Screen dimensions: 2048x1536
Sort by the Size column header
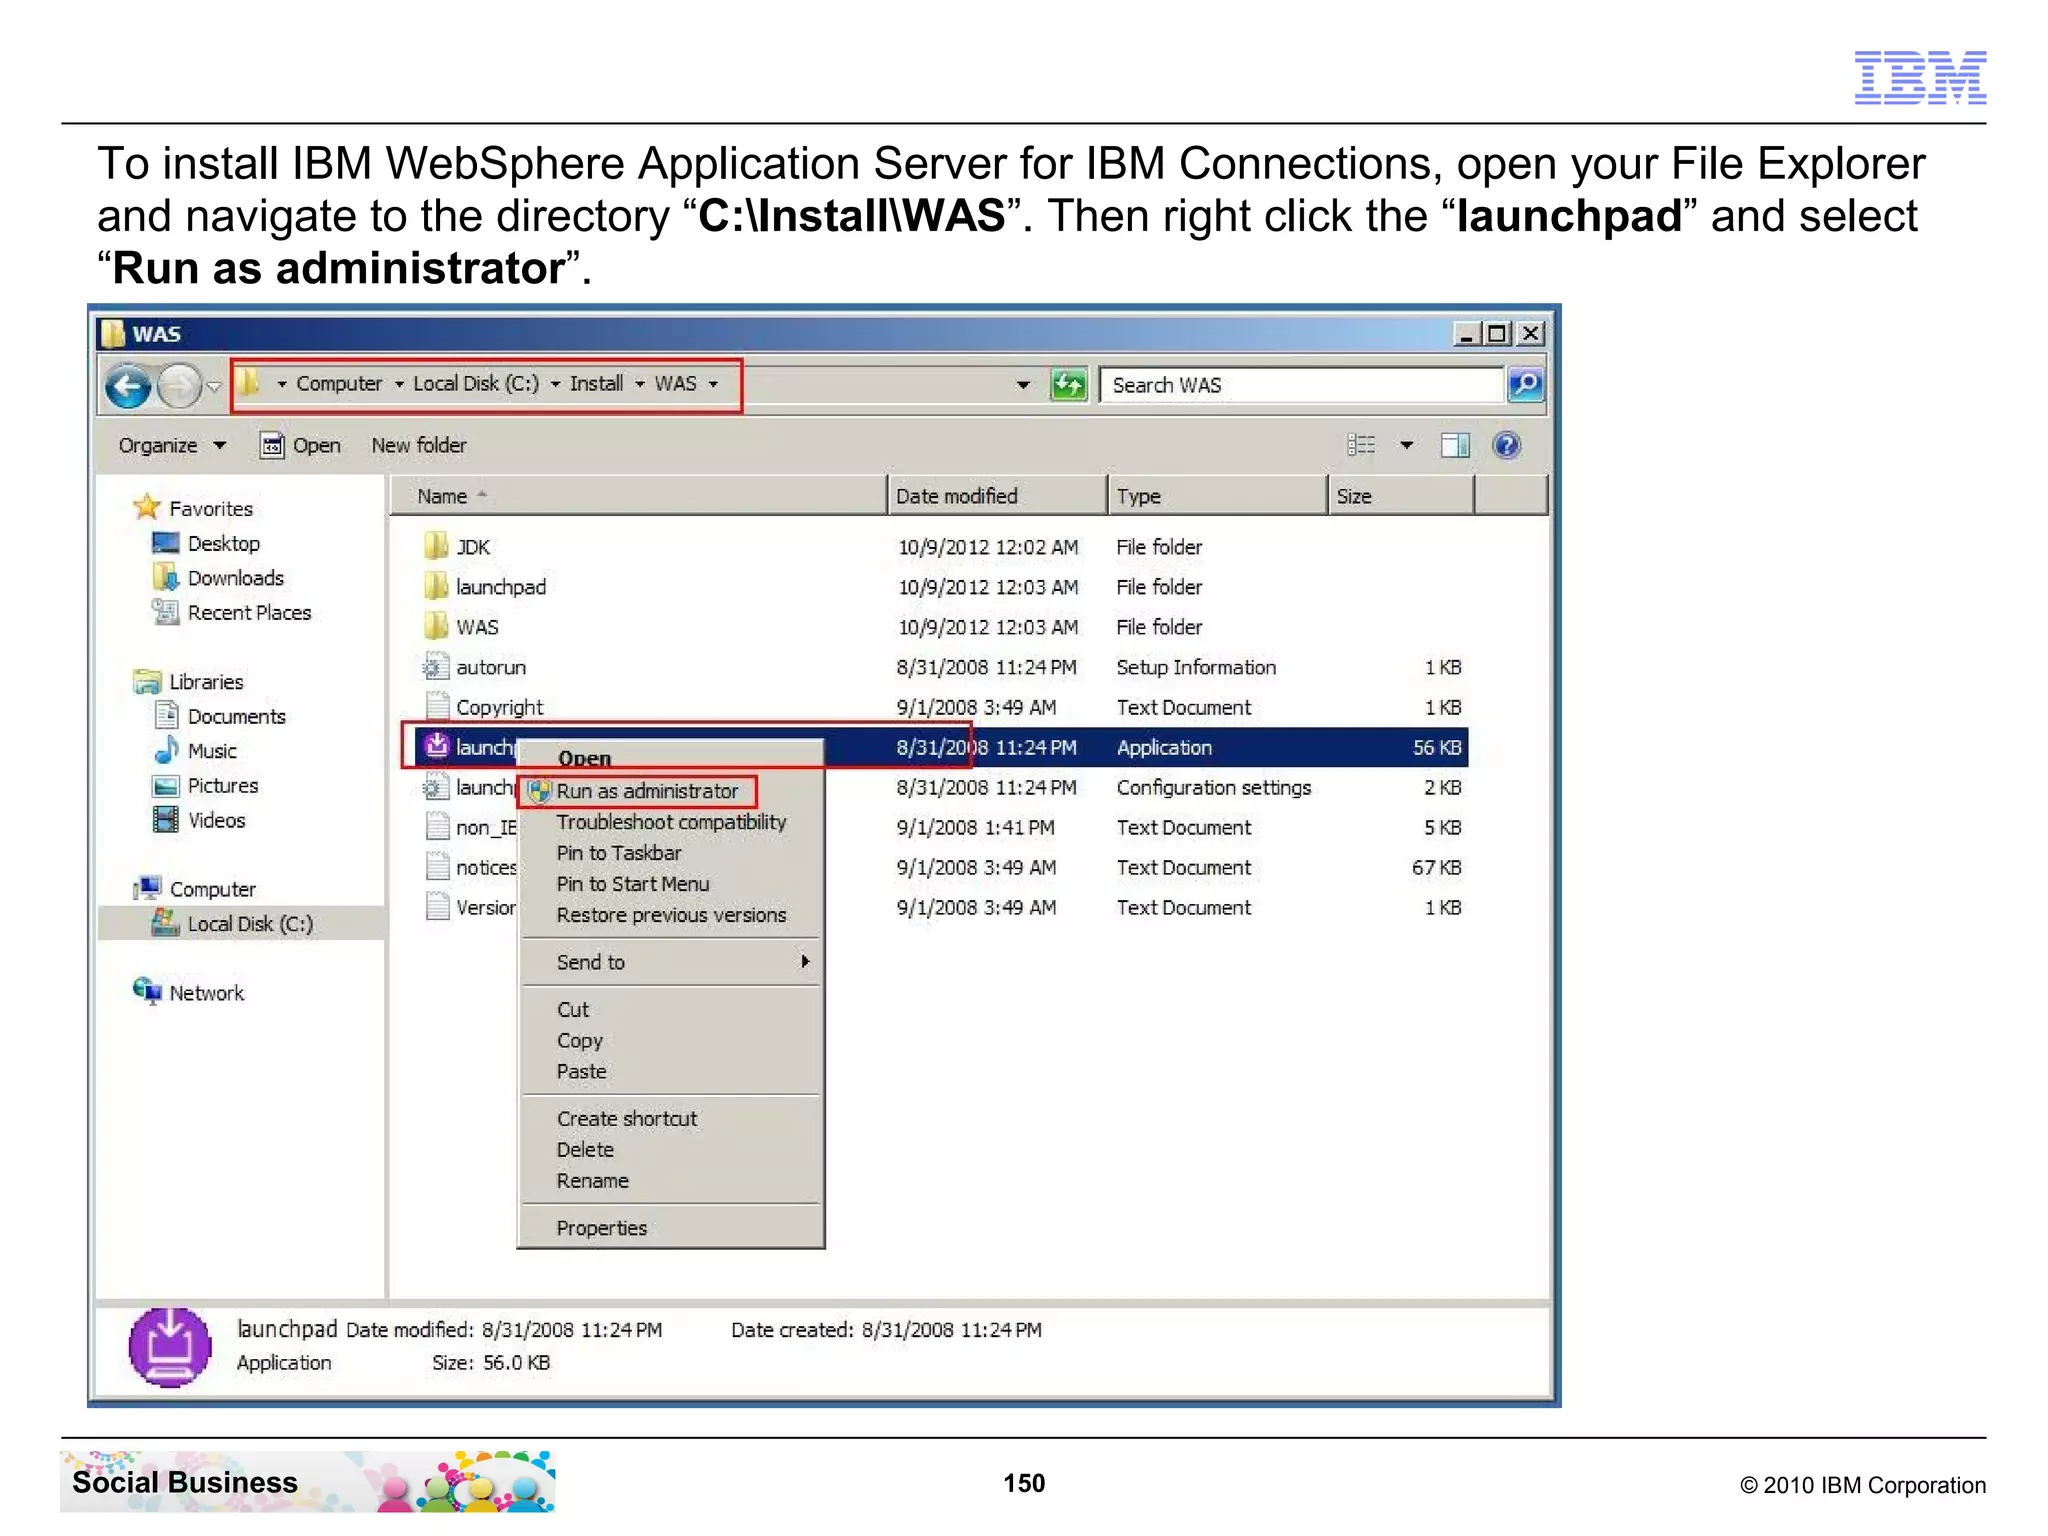point(1401,496)
